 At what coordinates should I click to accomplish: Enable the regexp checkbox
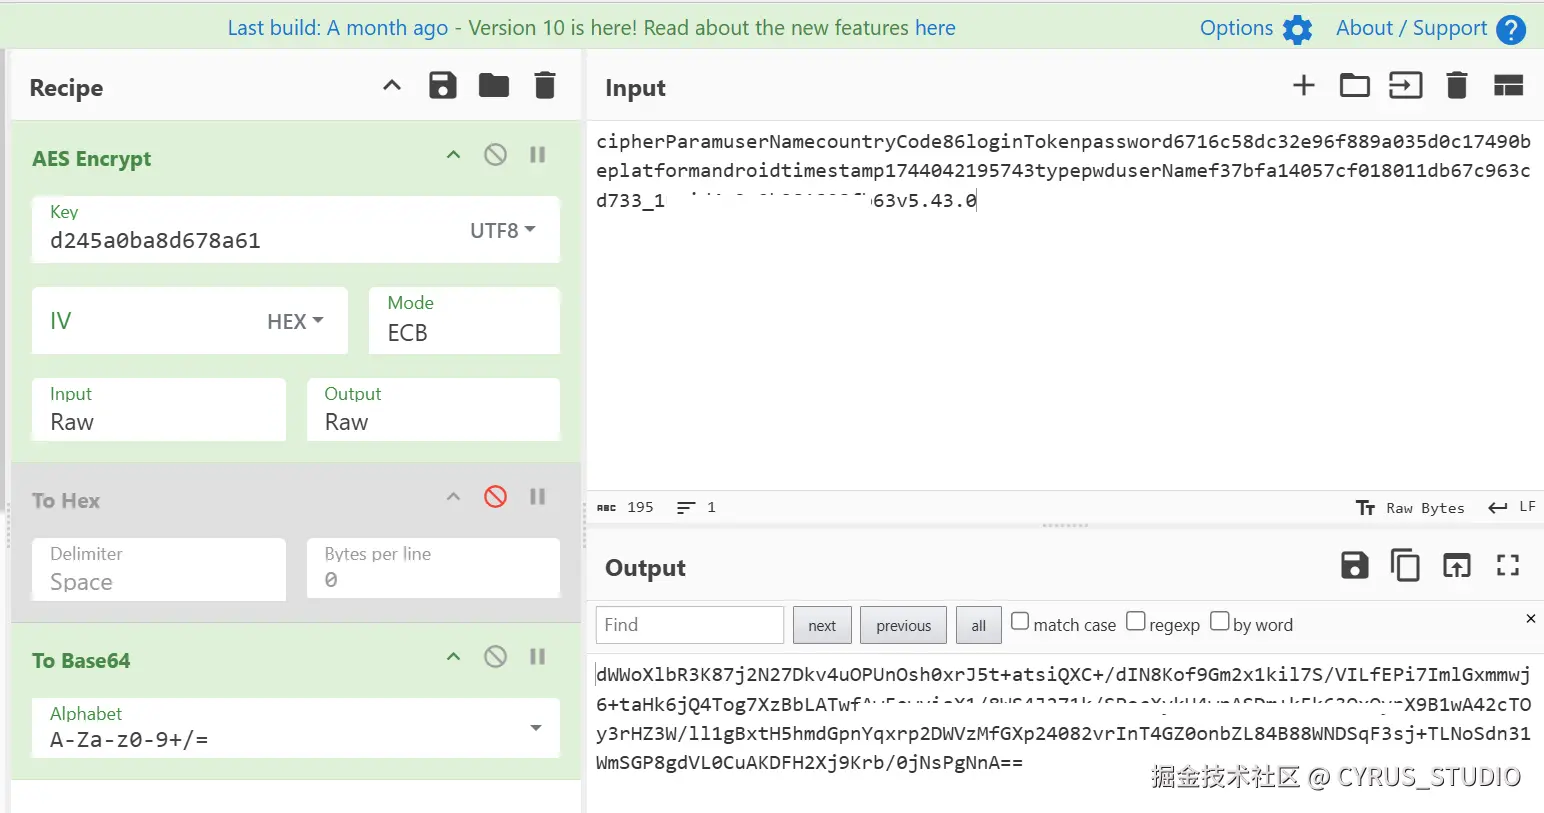[1136, 621]
